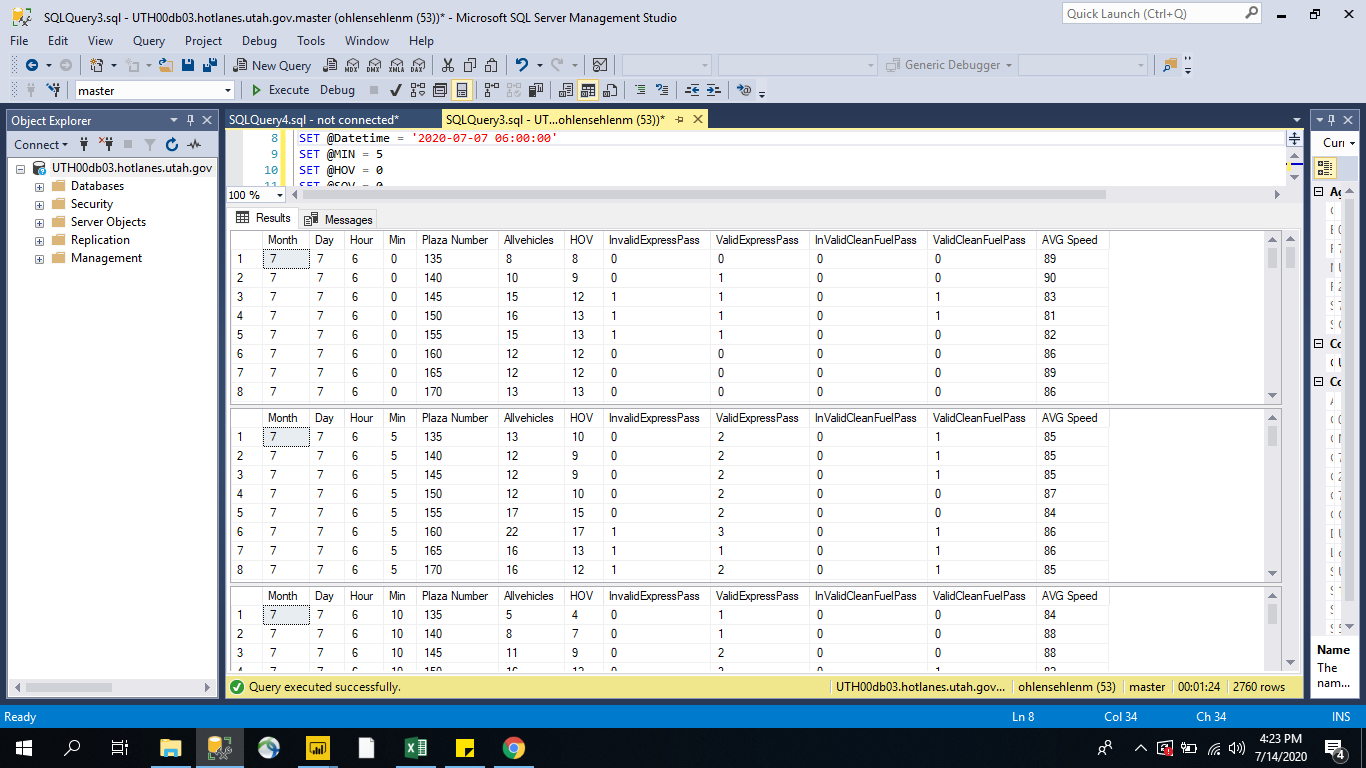Expand the Server Objects node
This screenshot has width=1366, height=768.
coord(40,222)
